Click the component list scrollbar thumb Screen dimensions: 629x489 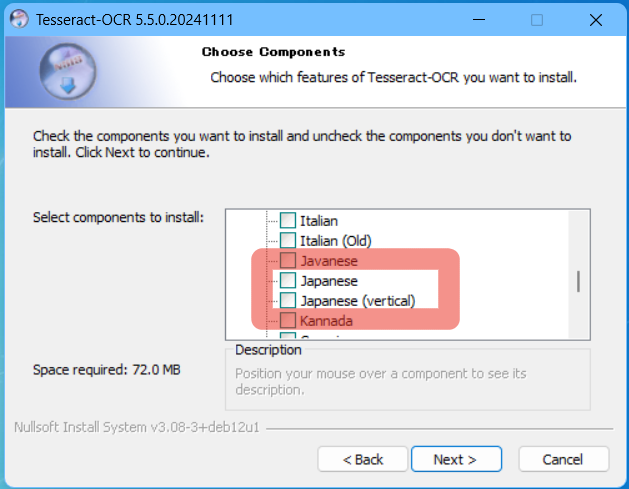[x=578, y=281]
